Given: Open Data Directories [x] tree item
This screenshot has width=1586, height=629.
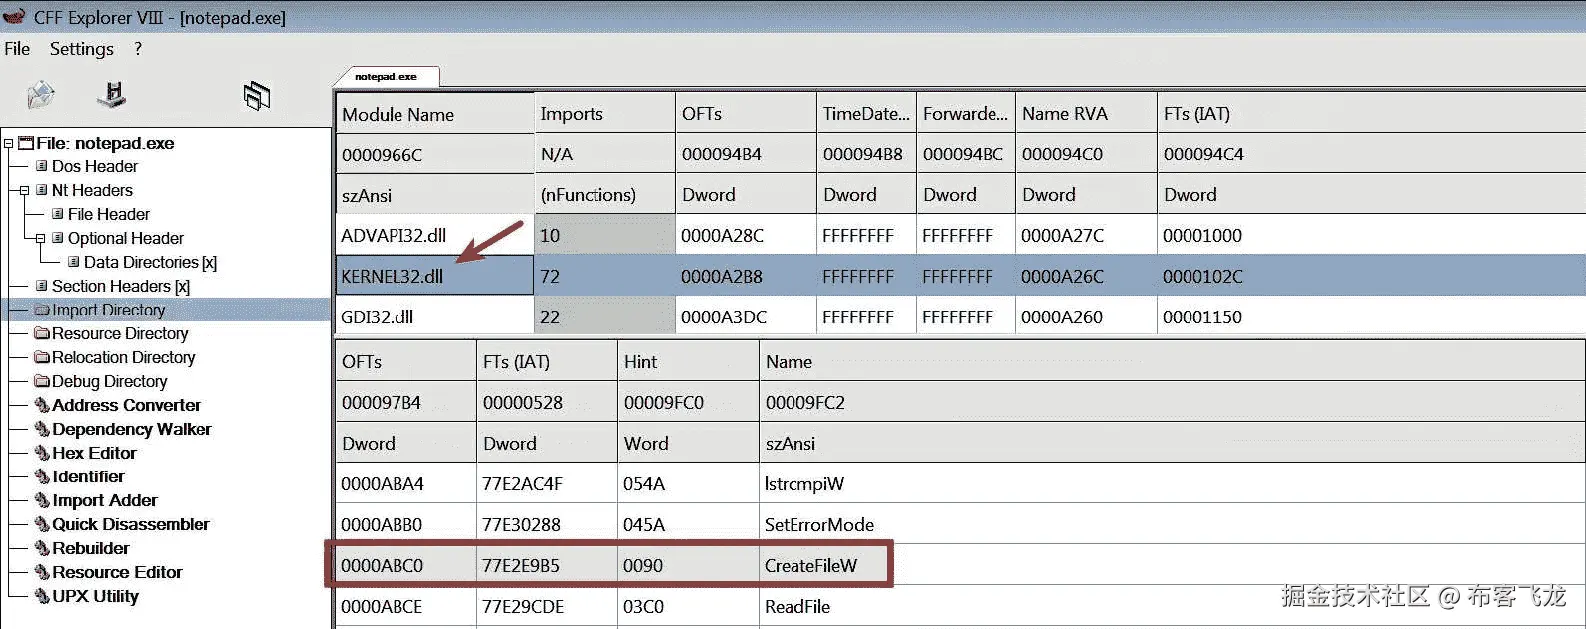Looking at the screenshot, I should (150, 262).
